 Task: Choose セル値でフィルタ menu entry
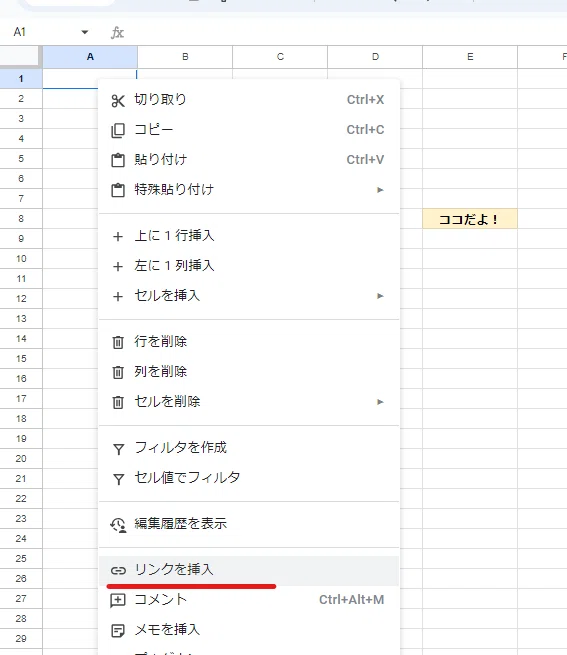coord(249,477)
